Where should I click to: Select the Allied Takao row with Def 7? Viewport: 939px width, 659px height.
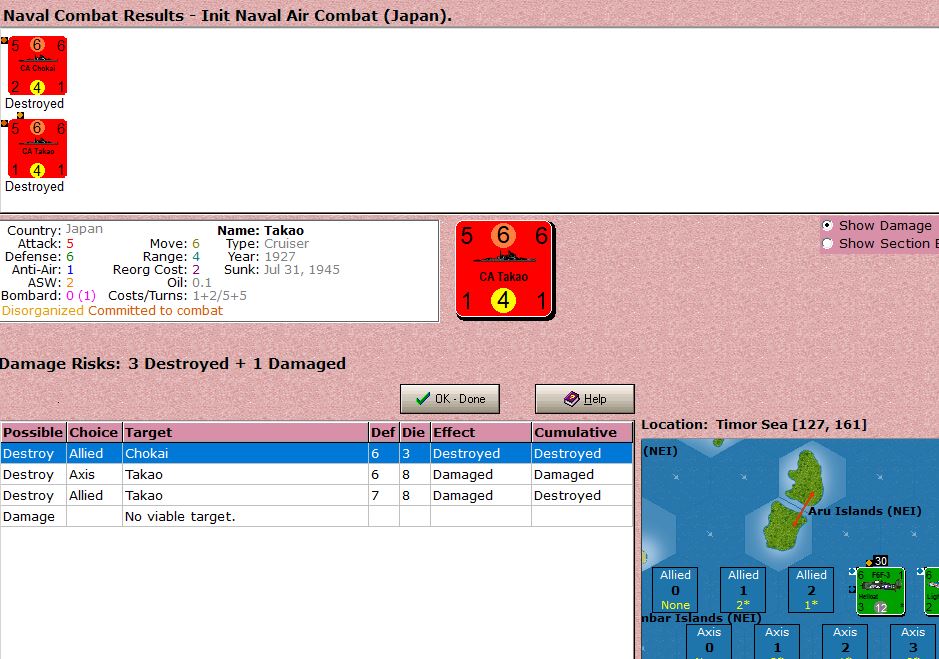(x=316, y=495)
